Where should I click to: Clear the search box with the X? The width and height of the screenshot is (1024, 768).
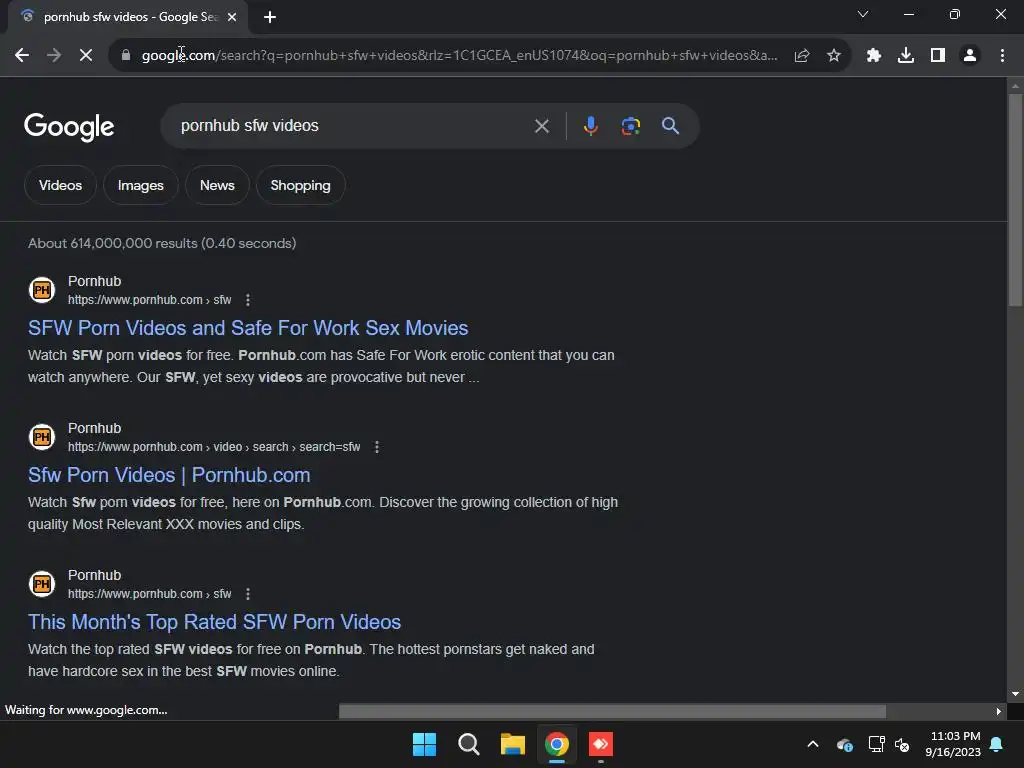tap(541, 126)
